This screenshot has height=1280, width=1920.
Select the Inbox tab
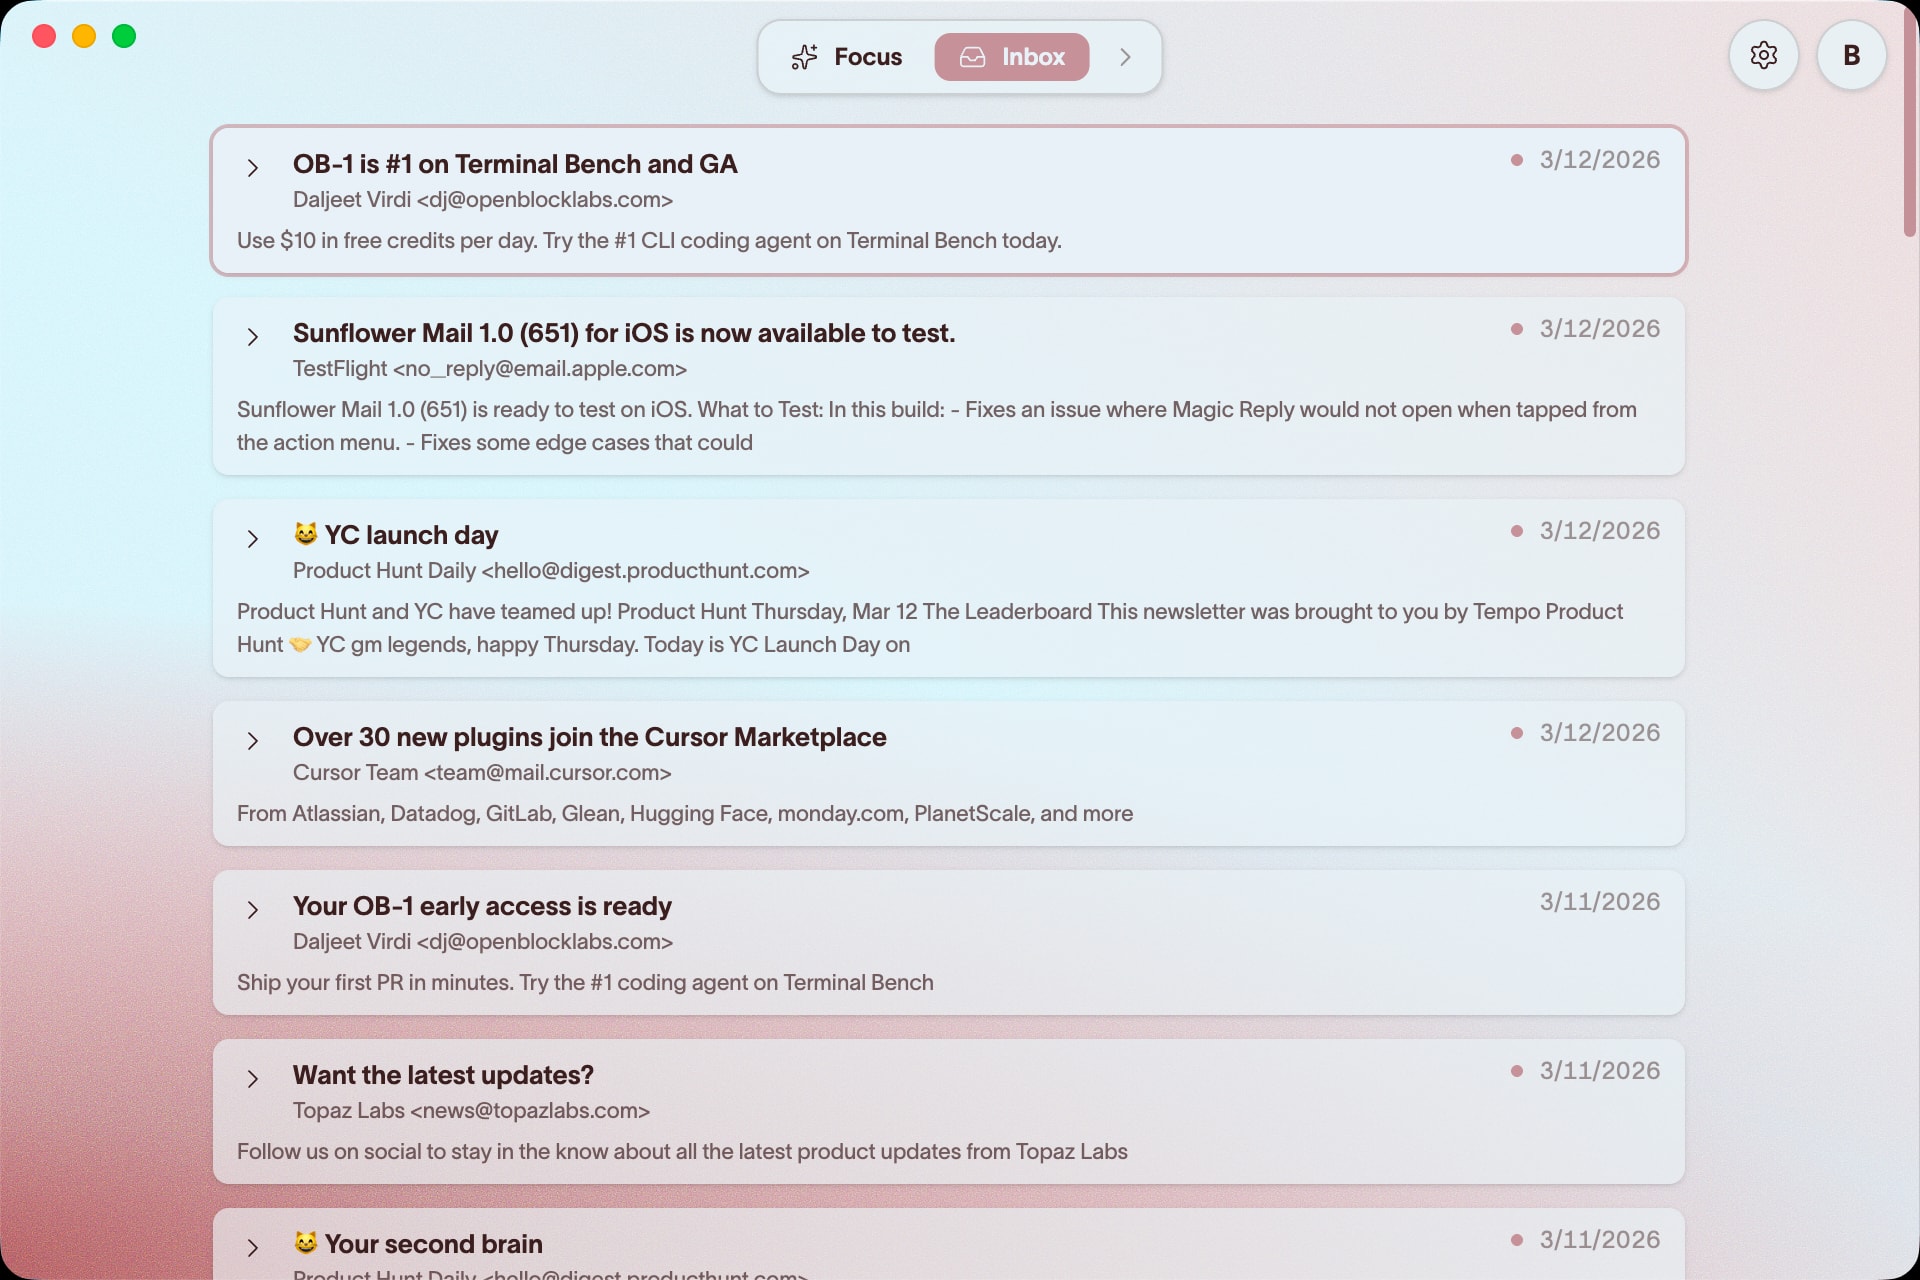tap(1012, 57)
